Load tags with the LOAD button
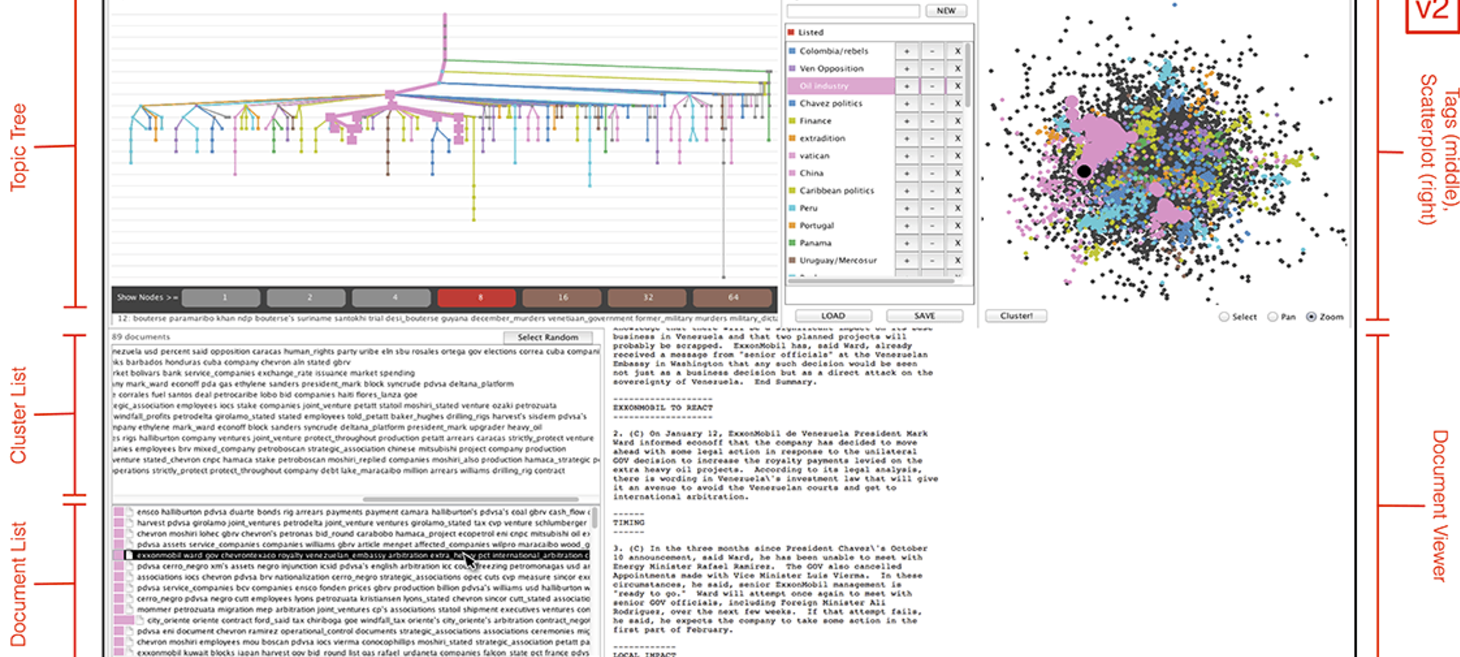1460x657 pixels. [x=833, y=316]
